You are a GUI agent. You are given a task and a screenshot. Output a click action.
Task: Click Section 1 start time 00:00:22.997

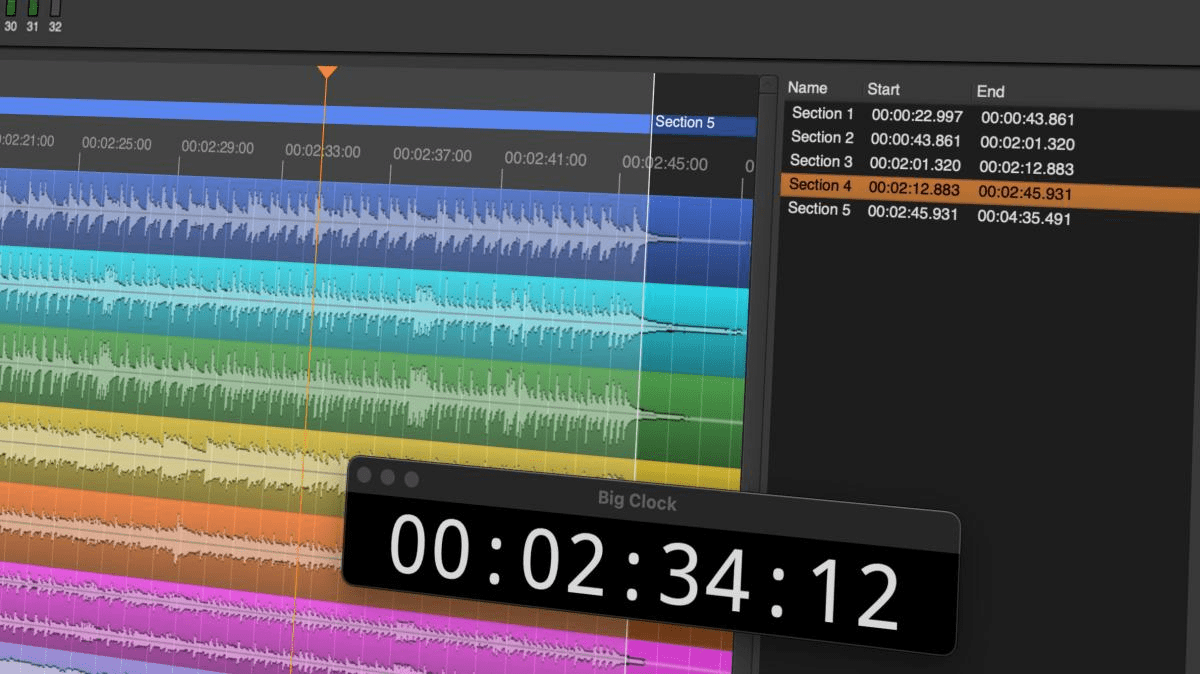coord(917,116)
